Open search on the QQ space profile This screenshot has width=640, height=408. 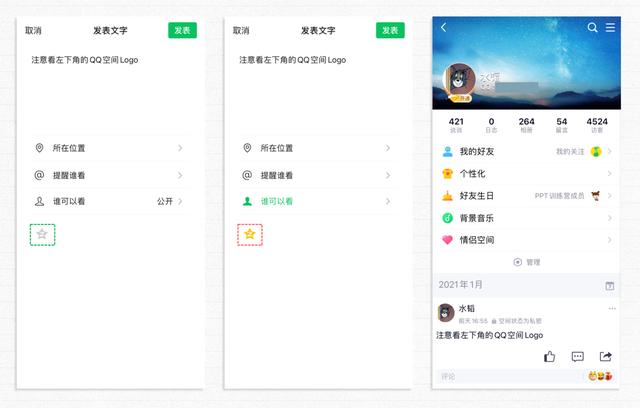pos(592,27)
